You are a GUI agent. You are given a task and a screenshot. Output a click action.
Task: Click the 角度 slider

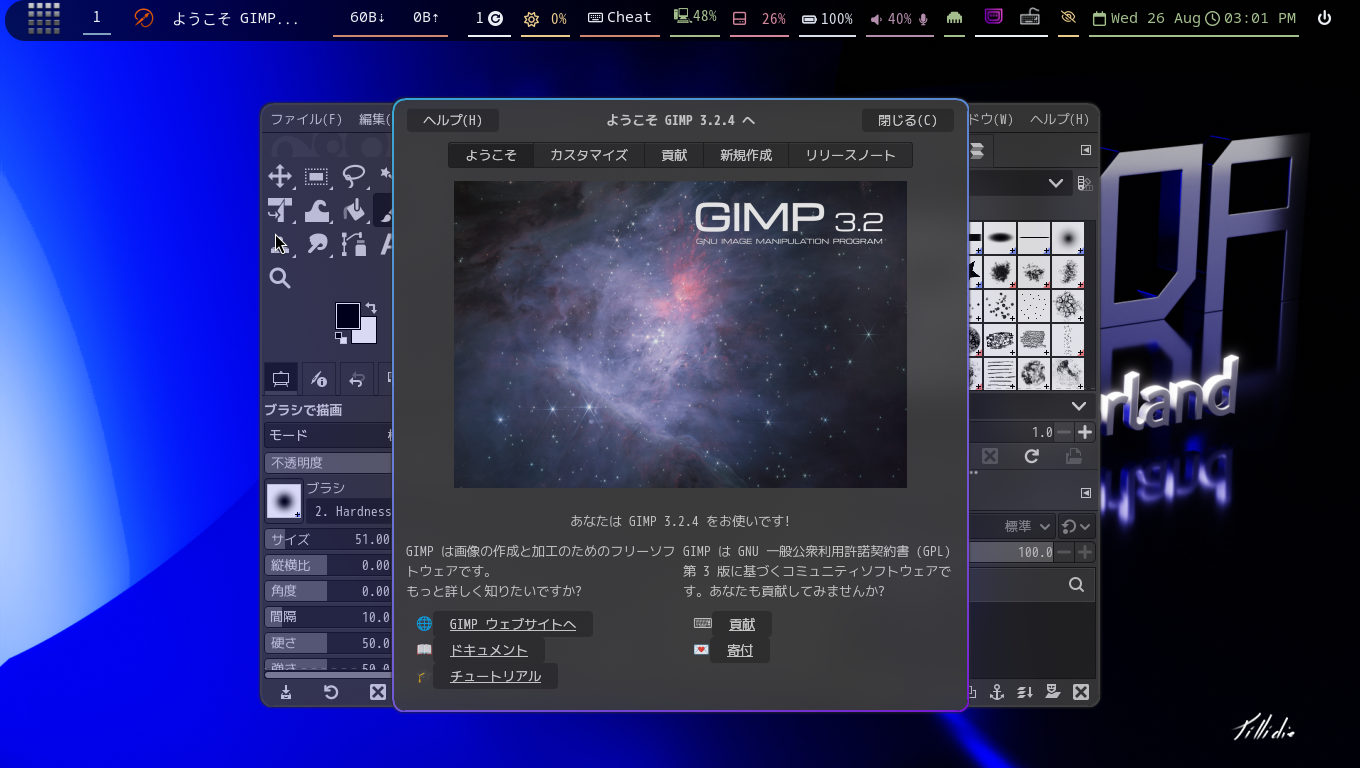[329, 591]
